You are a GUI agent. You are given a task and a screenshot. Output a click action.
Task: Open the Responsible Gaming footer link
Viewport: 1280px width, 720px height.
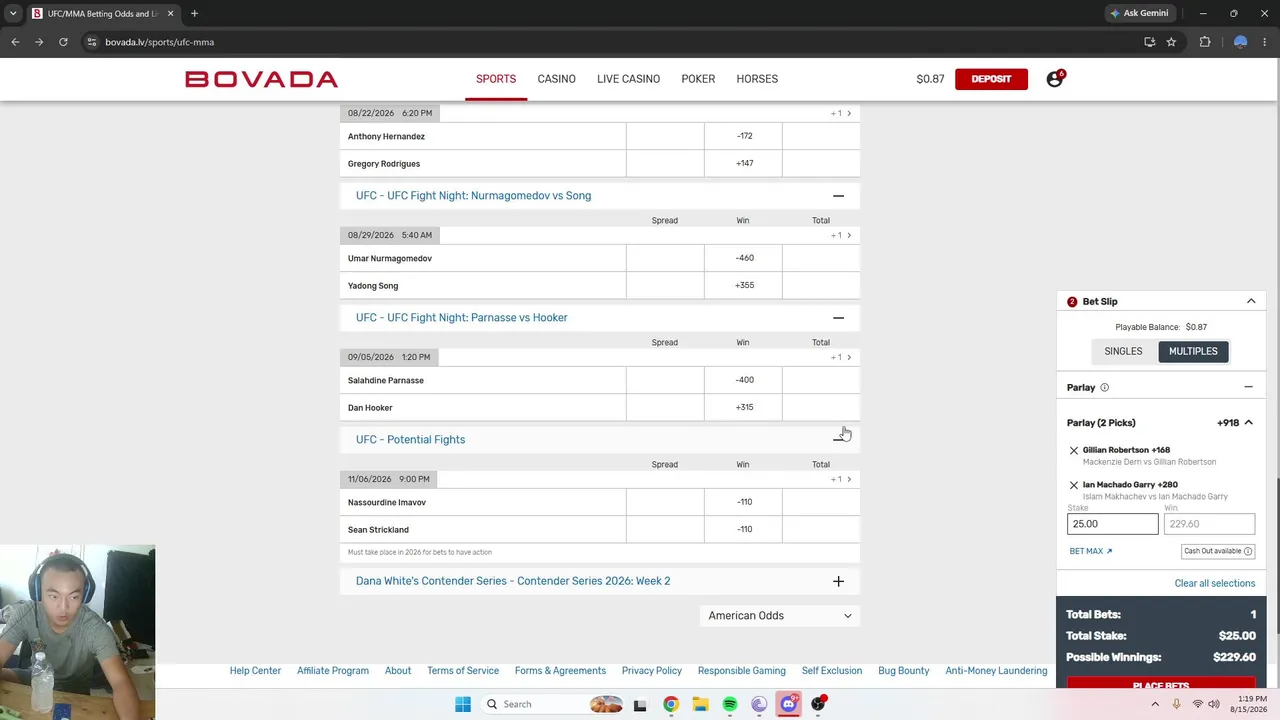click(x=741, y=671)
